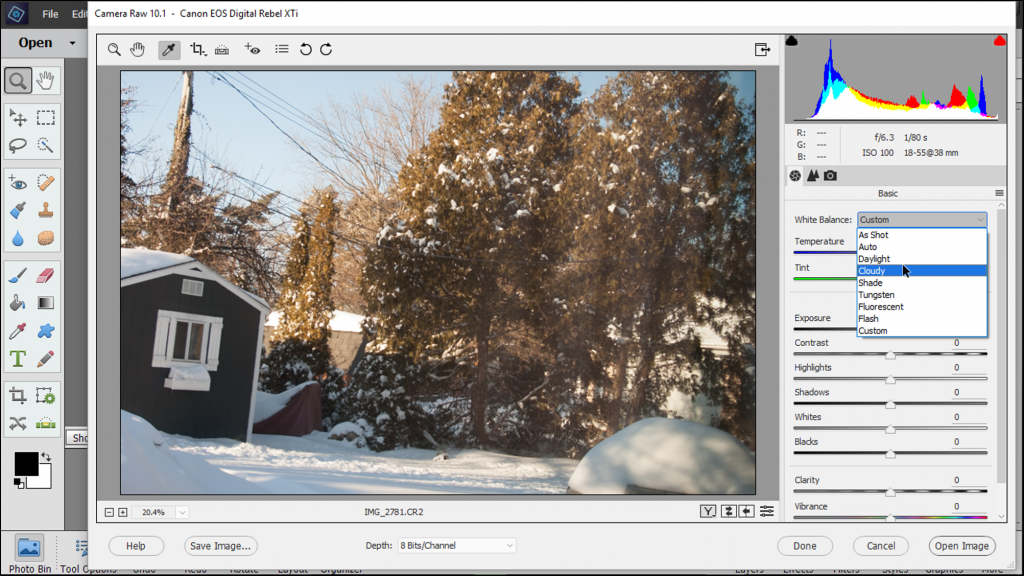This screenshot has height=576, width=1024.
Task: Open Camera Raw preferences dialog
Action: point(281,49)
